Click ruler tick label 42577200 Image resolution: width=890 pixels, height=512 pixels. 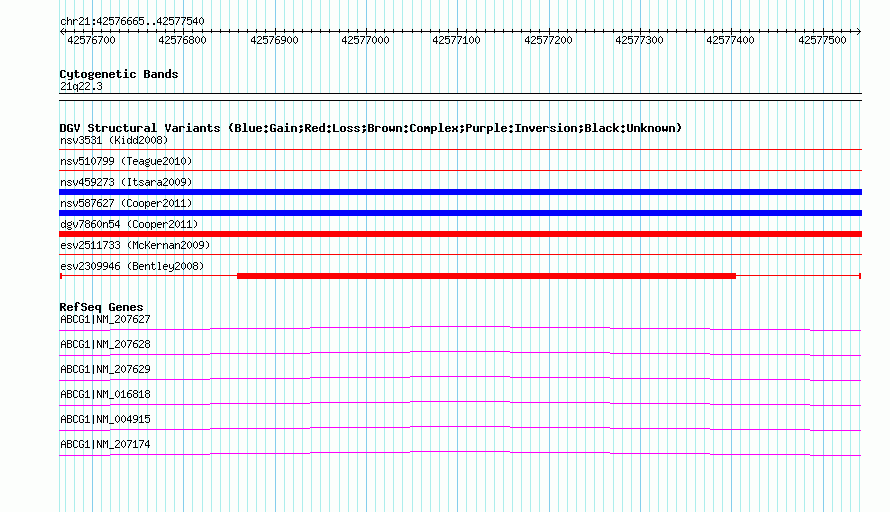[548, 40]
